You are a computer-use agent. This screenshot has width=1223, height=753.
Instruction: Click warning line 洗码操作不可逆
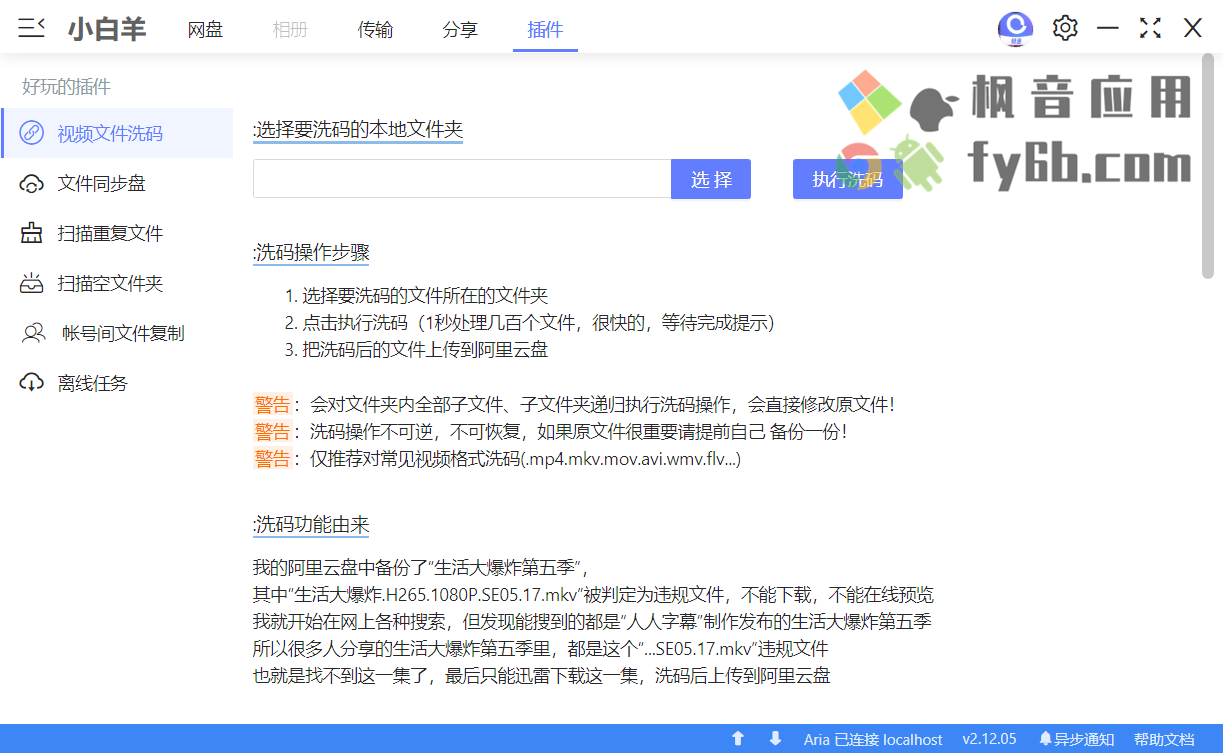click(551, 432)
